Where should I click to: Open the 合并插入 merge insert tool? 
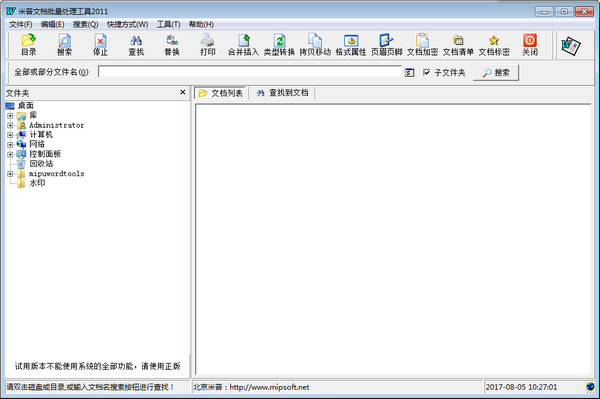(243, 45)
